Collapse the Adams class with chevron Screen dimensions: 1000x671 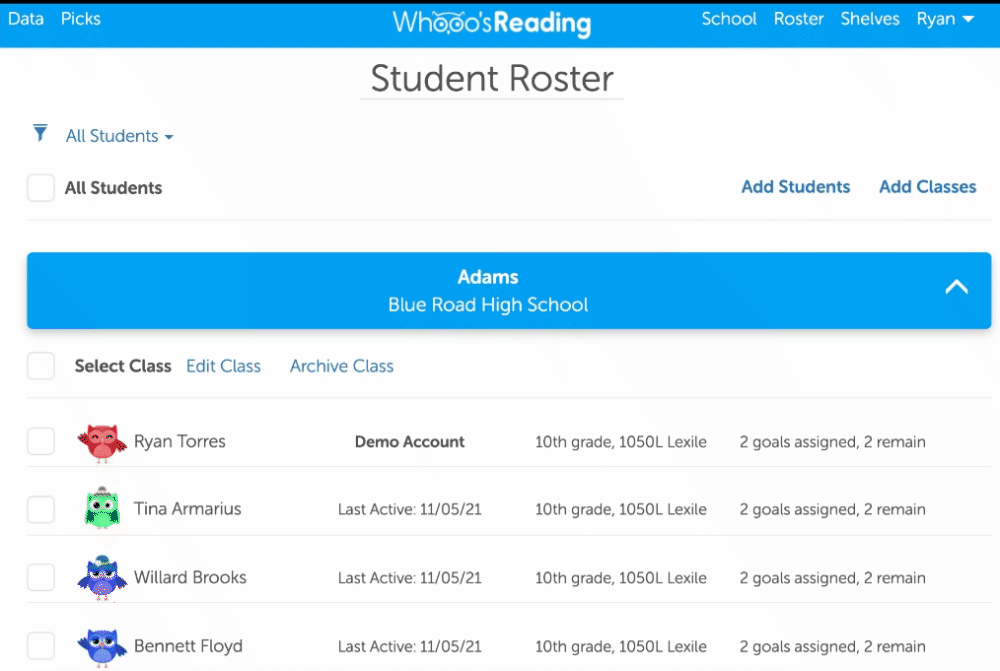coord(956,288)
